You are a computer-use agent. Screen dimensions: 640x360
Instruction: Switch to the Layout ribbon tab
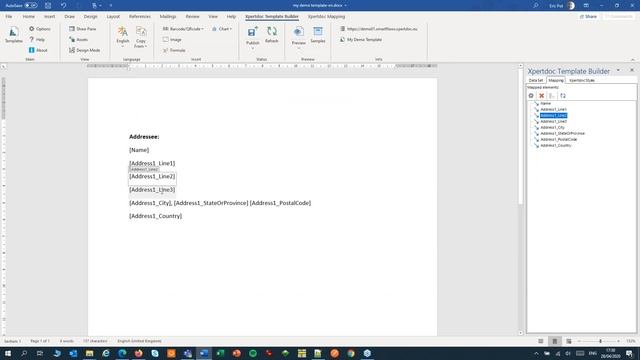pyautogui.click(x=113, y=17)
